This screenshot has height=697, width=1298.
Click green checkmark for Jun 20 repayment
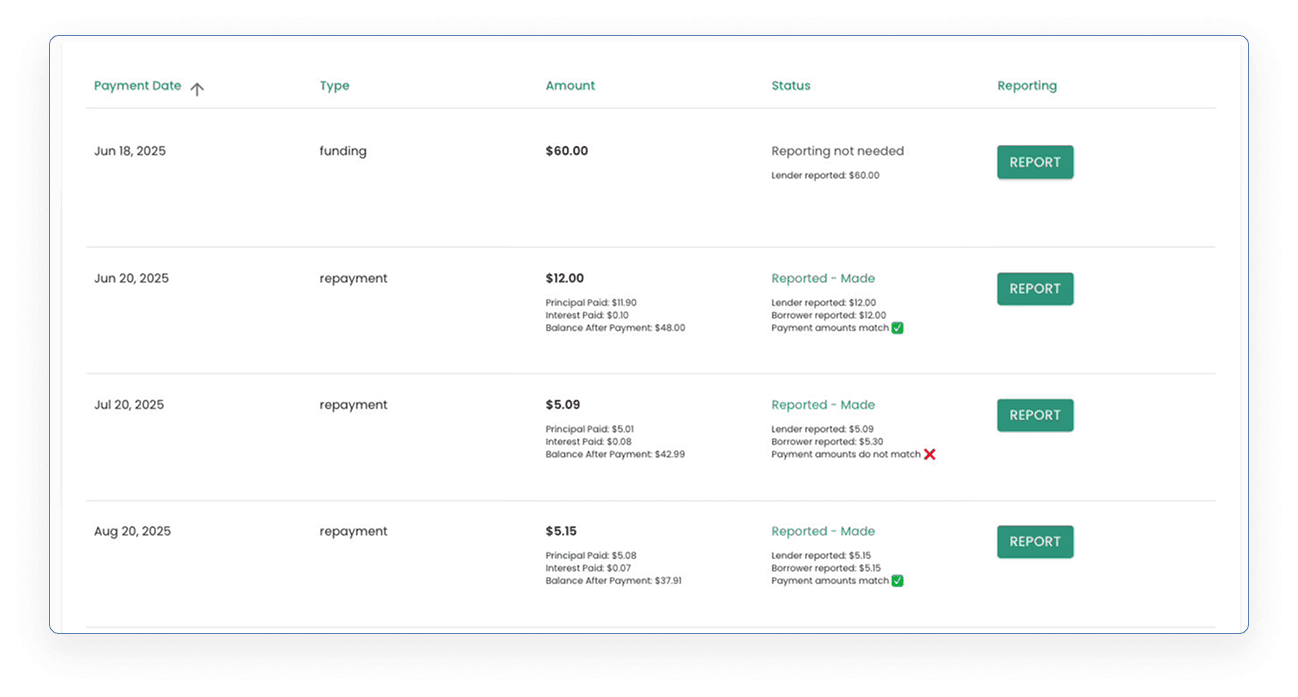click(x=897, y=328)
